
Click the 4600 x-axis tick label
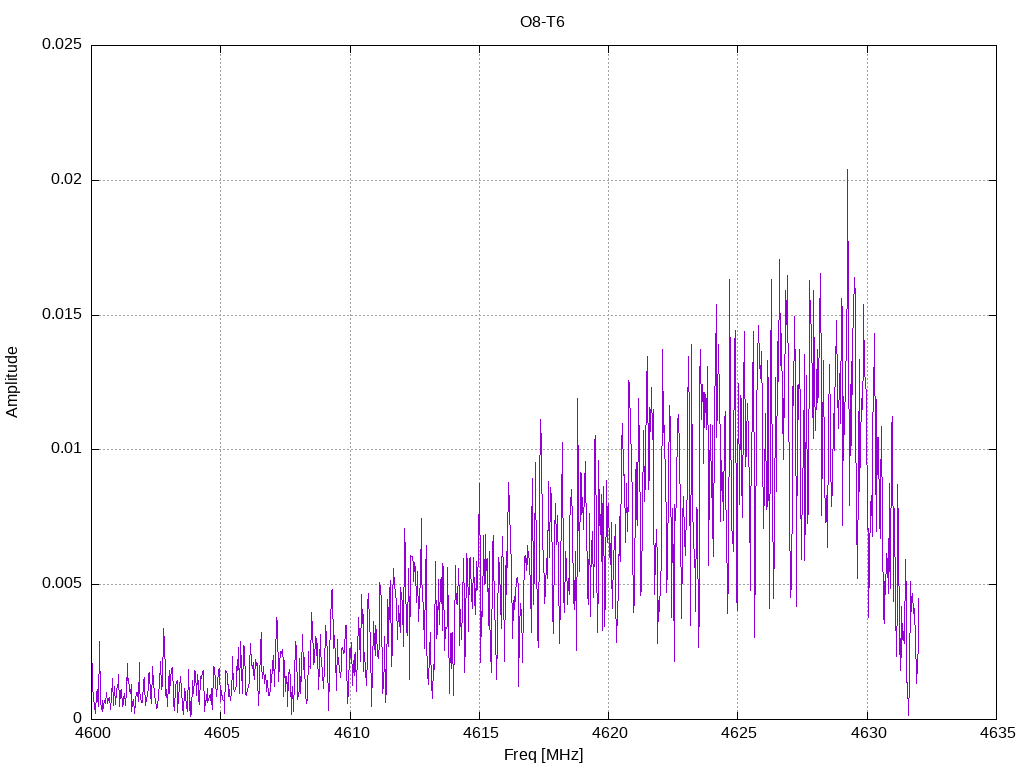(91, 734)
